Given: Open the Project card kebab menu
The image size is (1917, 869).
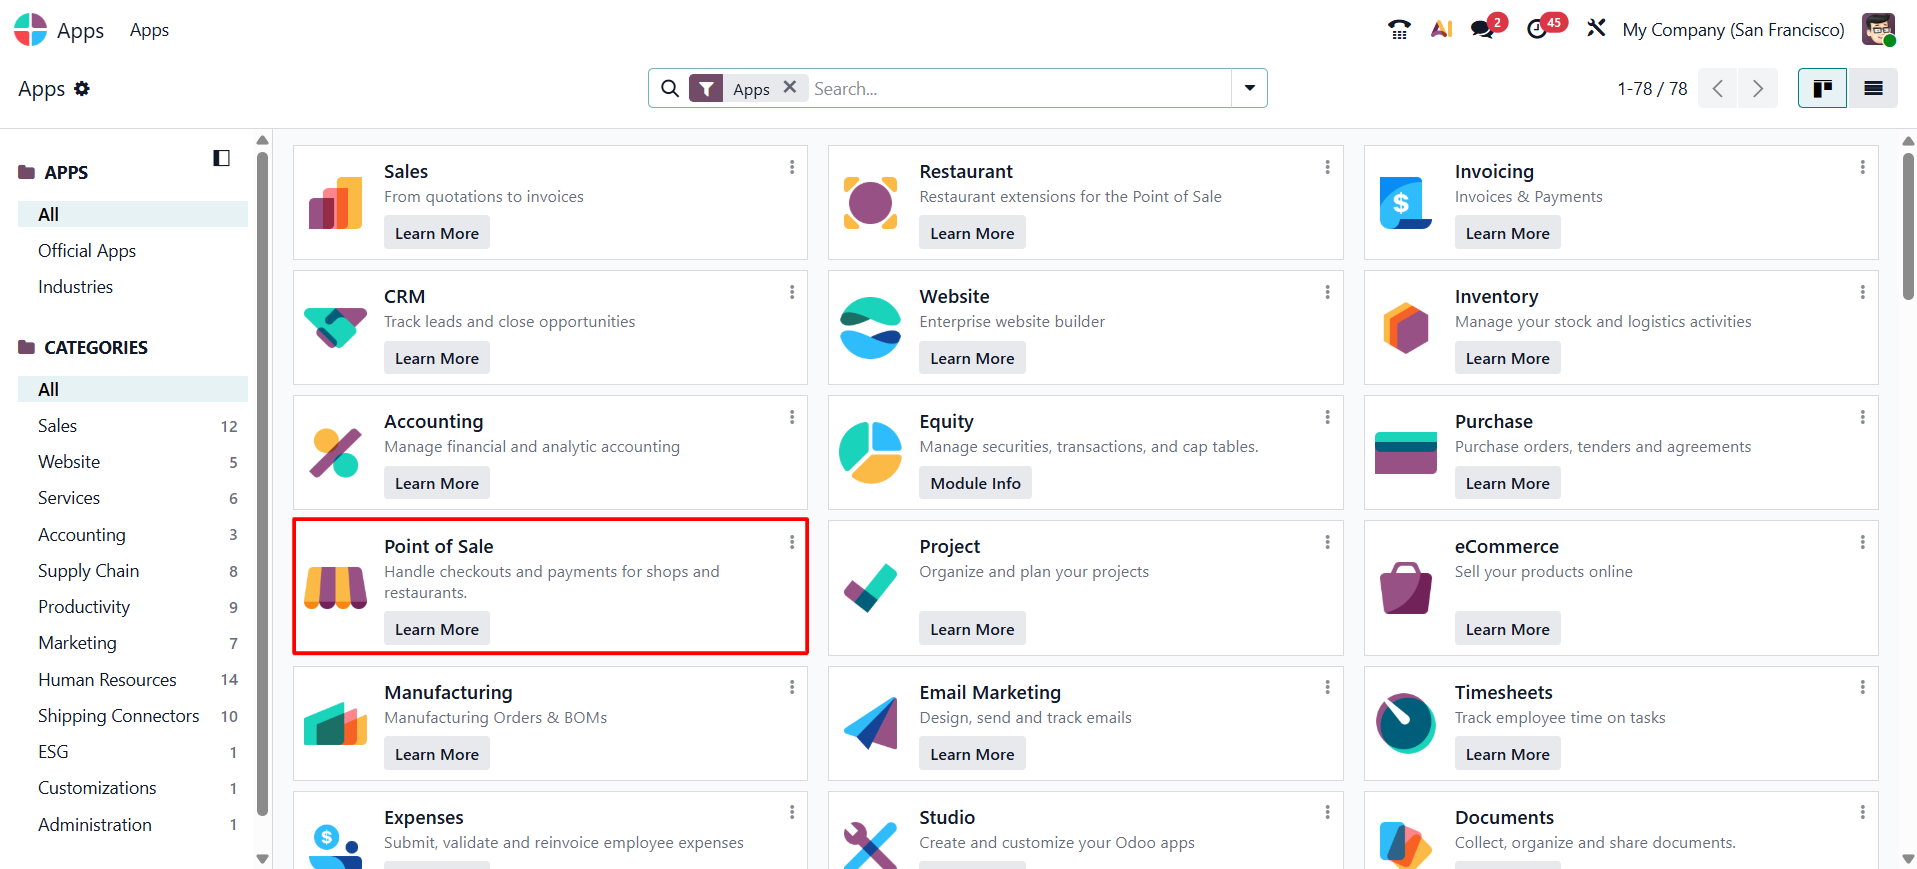Looking at the screenshot, I should click(x=1327, y=542).
